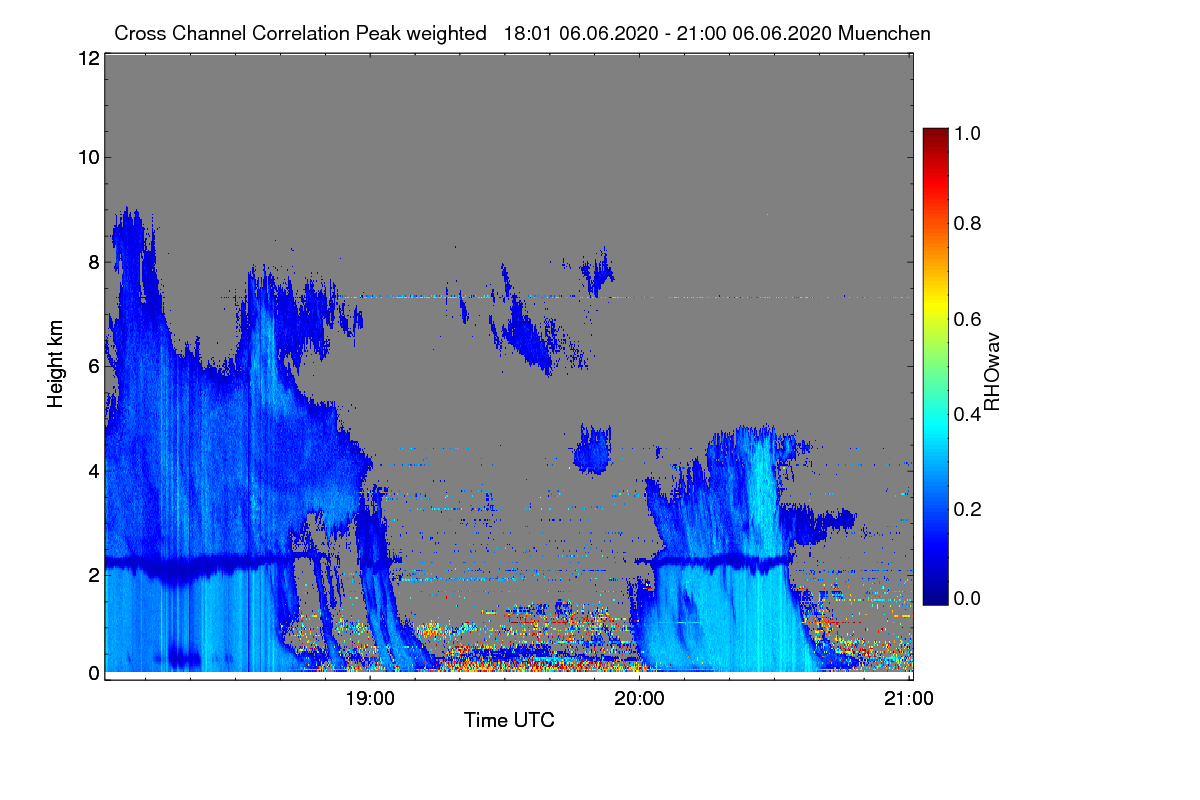Click the colorbar value '1.0'

[x=966, y=131]
